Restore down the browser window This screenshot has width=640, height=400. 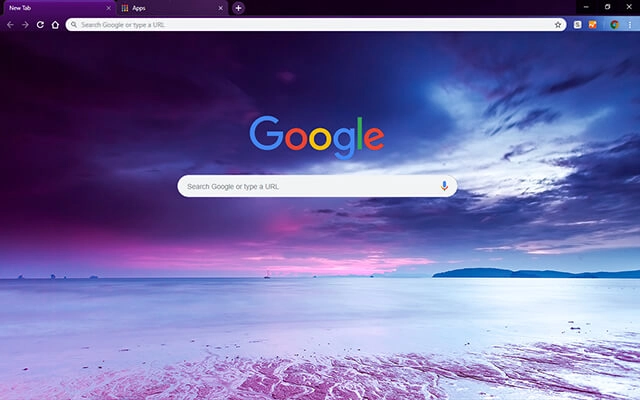[x=607, y=7]
